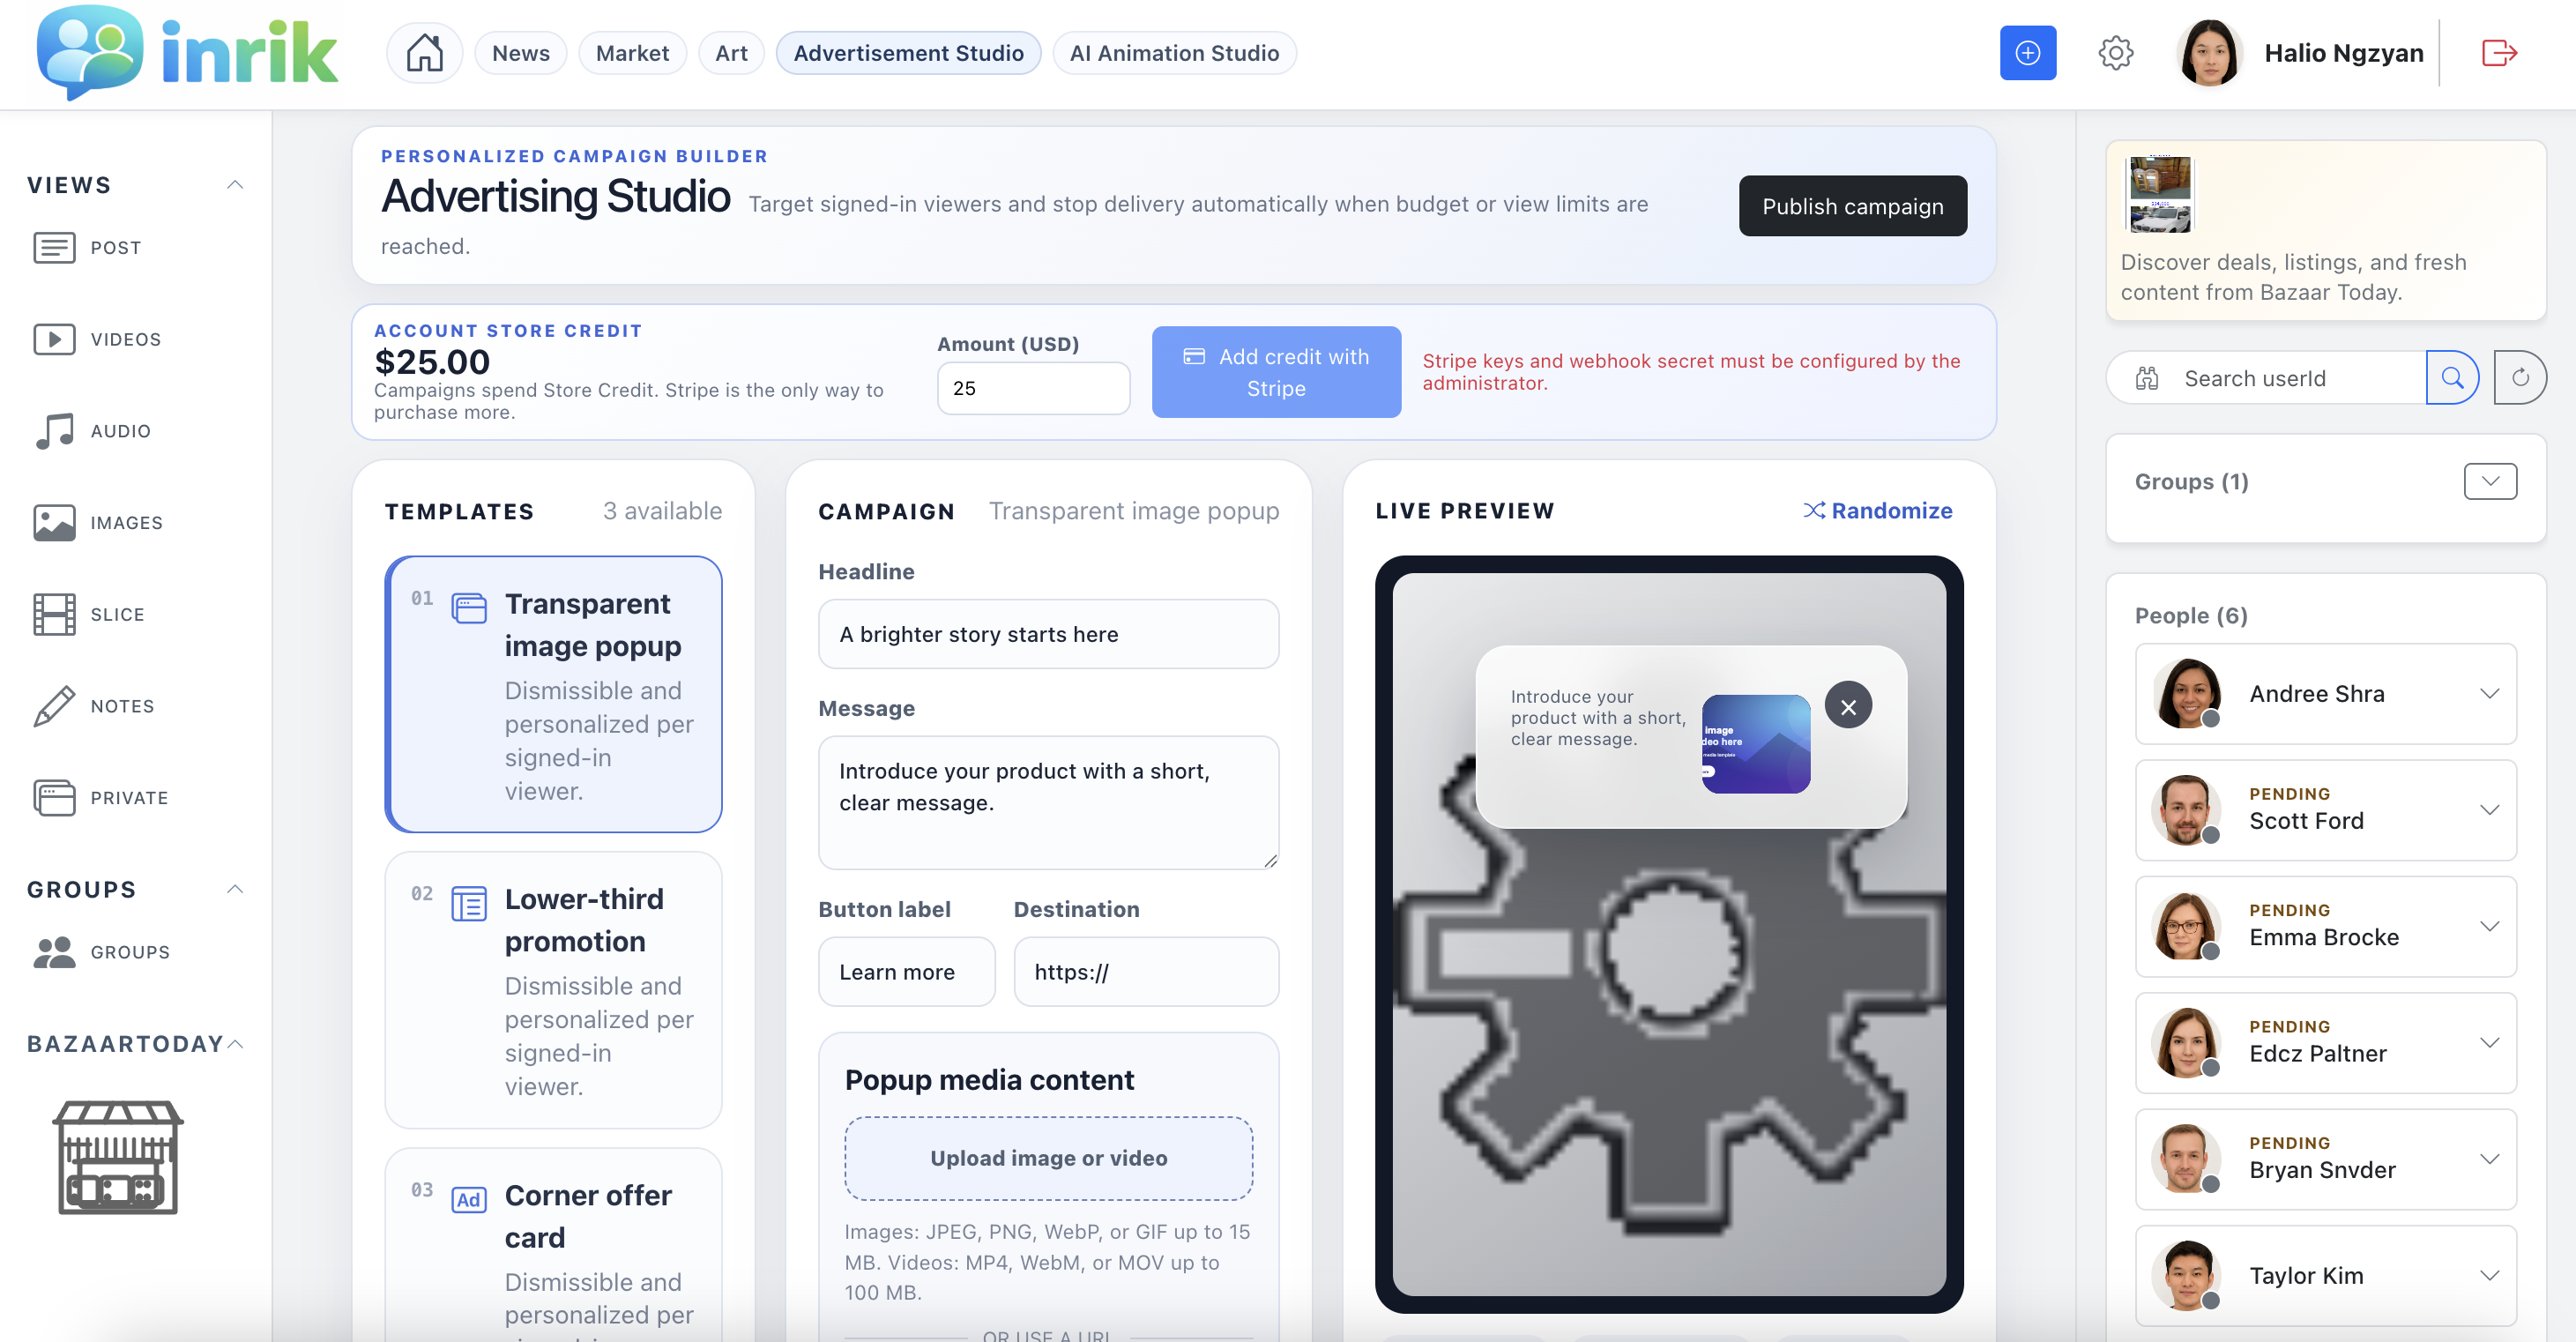Expand Emma Brocke's row chevron
This screenshot has width=2576, height=1342.
[x=2489, y=926]
